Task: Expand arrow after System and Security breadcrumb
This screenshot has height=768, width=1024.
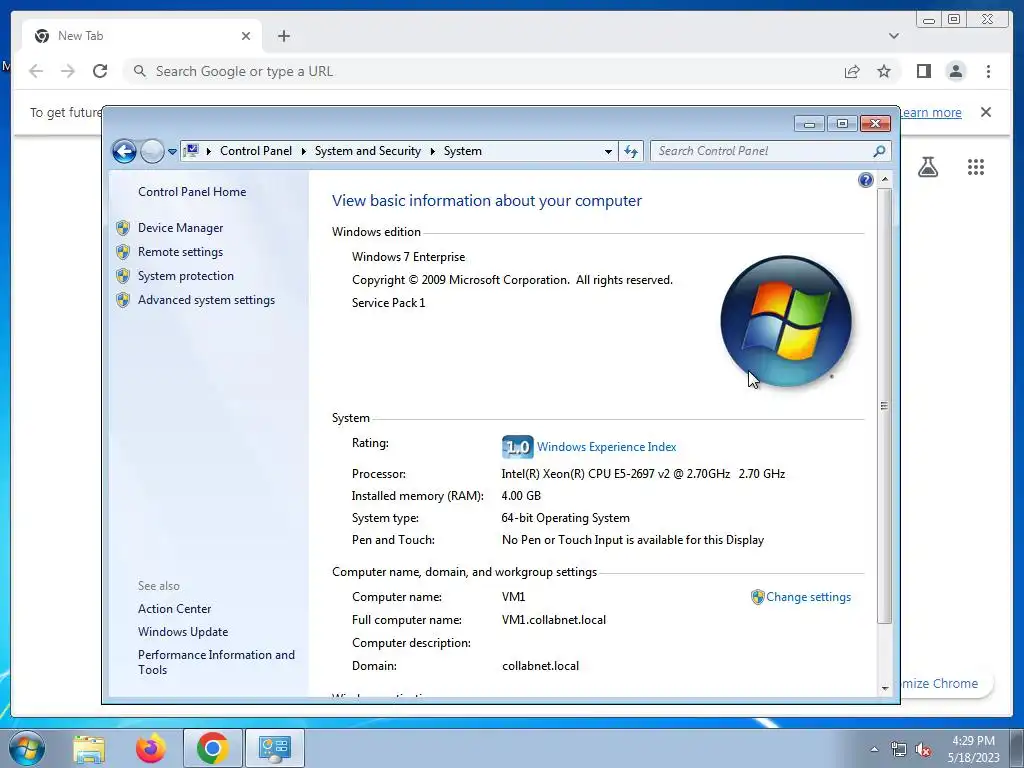Action: point(432,152)
